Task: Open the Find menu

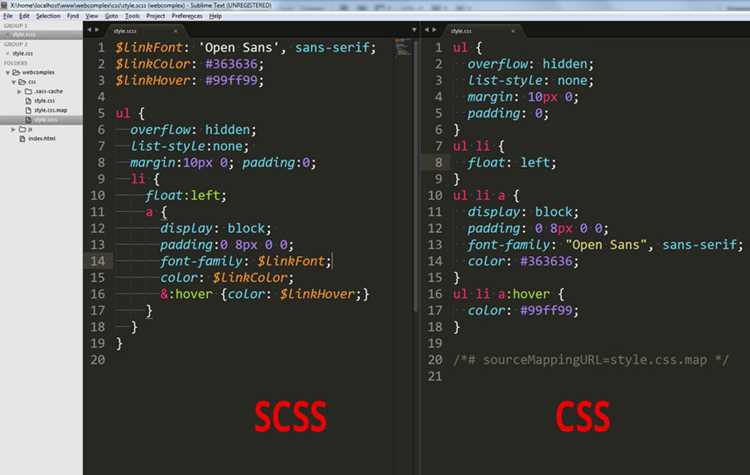Action: [73, 16]
